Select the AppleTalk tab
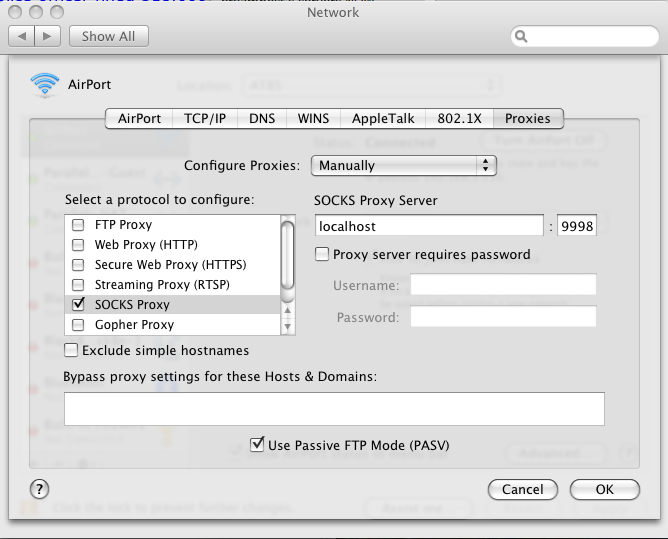 click(x=383, y=118)
